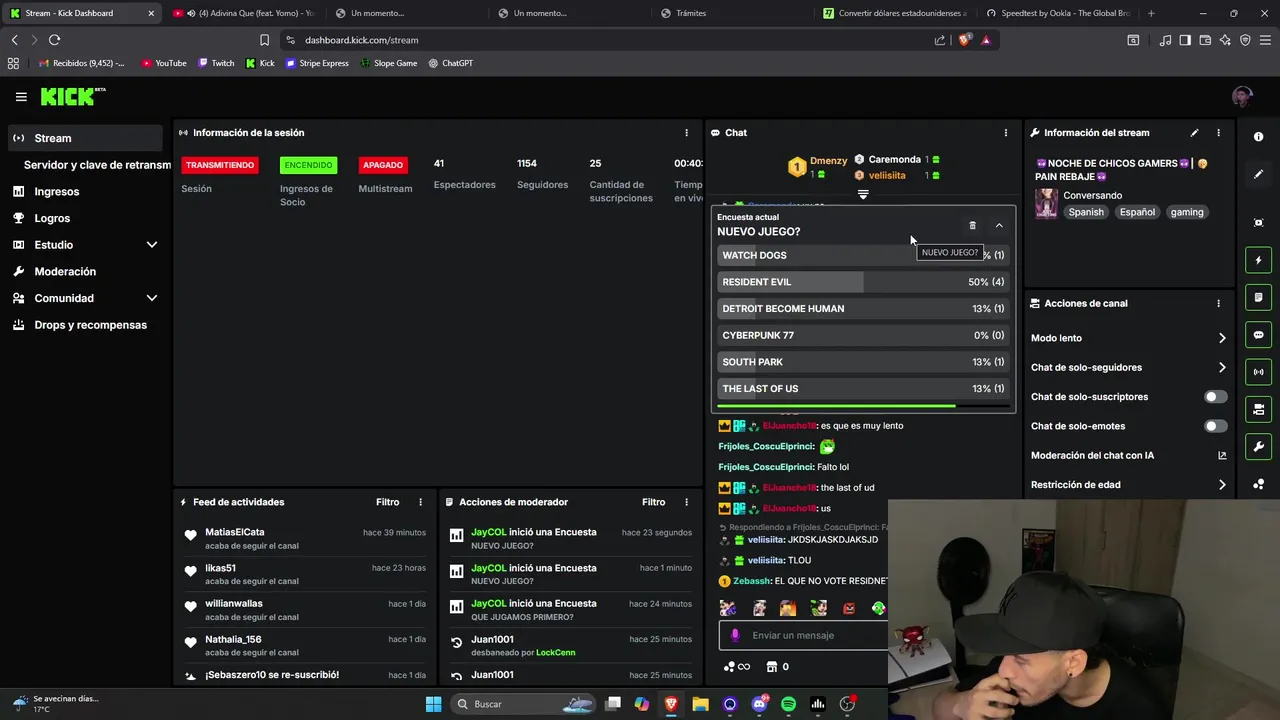Click the wrench icon in right sidebar

click(1259, 447)
